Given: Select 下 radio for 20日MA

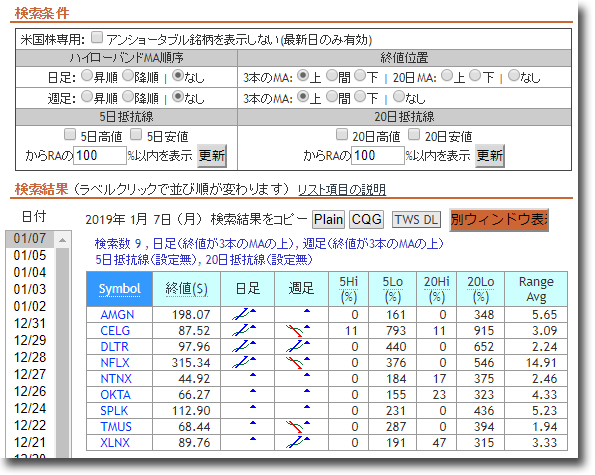Looking at the screenshot, I should (475, 75).
